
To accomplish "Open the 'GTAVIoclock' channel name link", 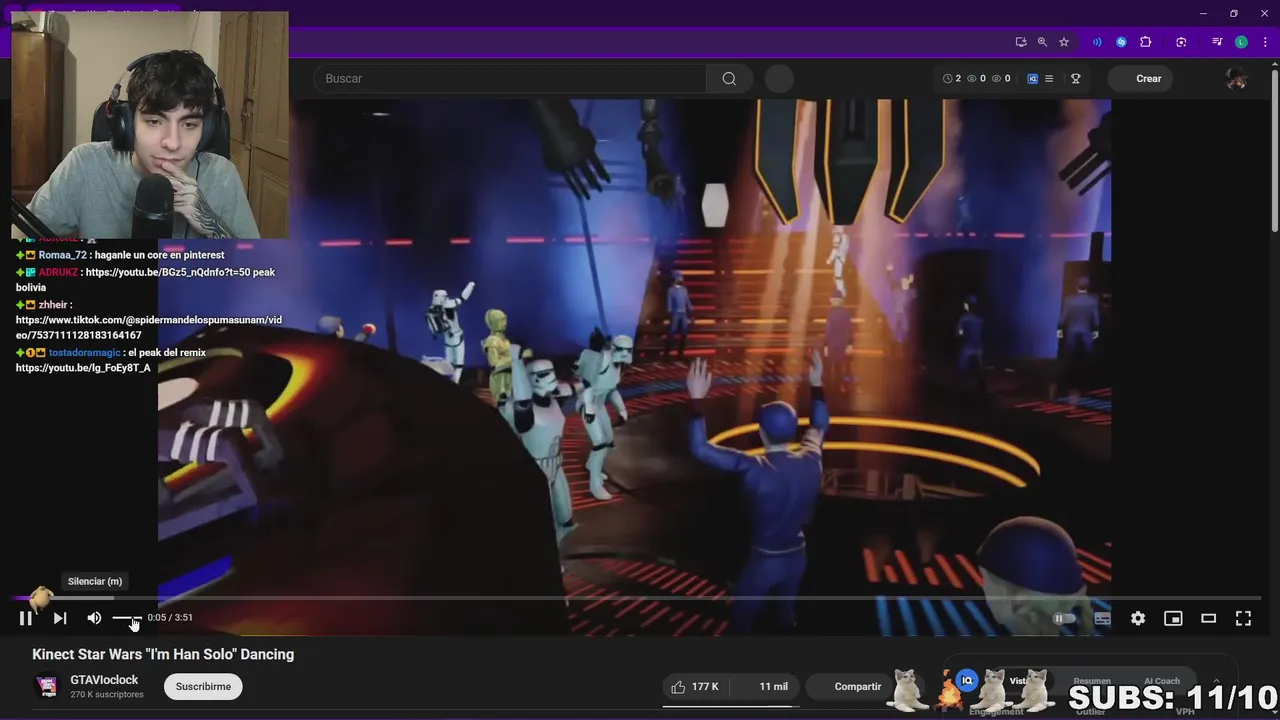I will tap(104, 680).
